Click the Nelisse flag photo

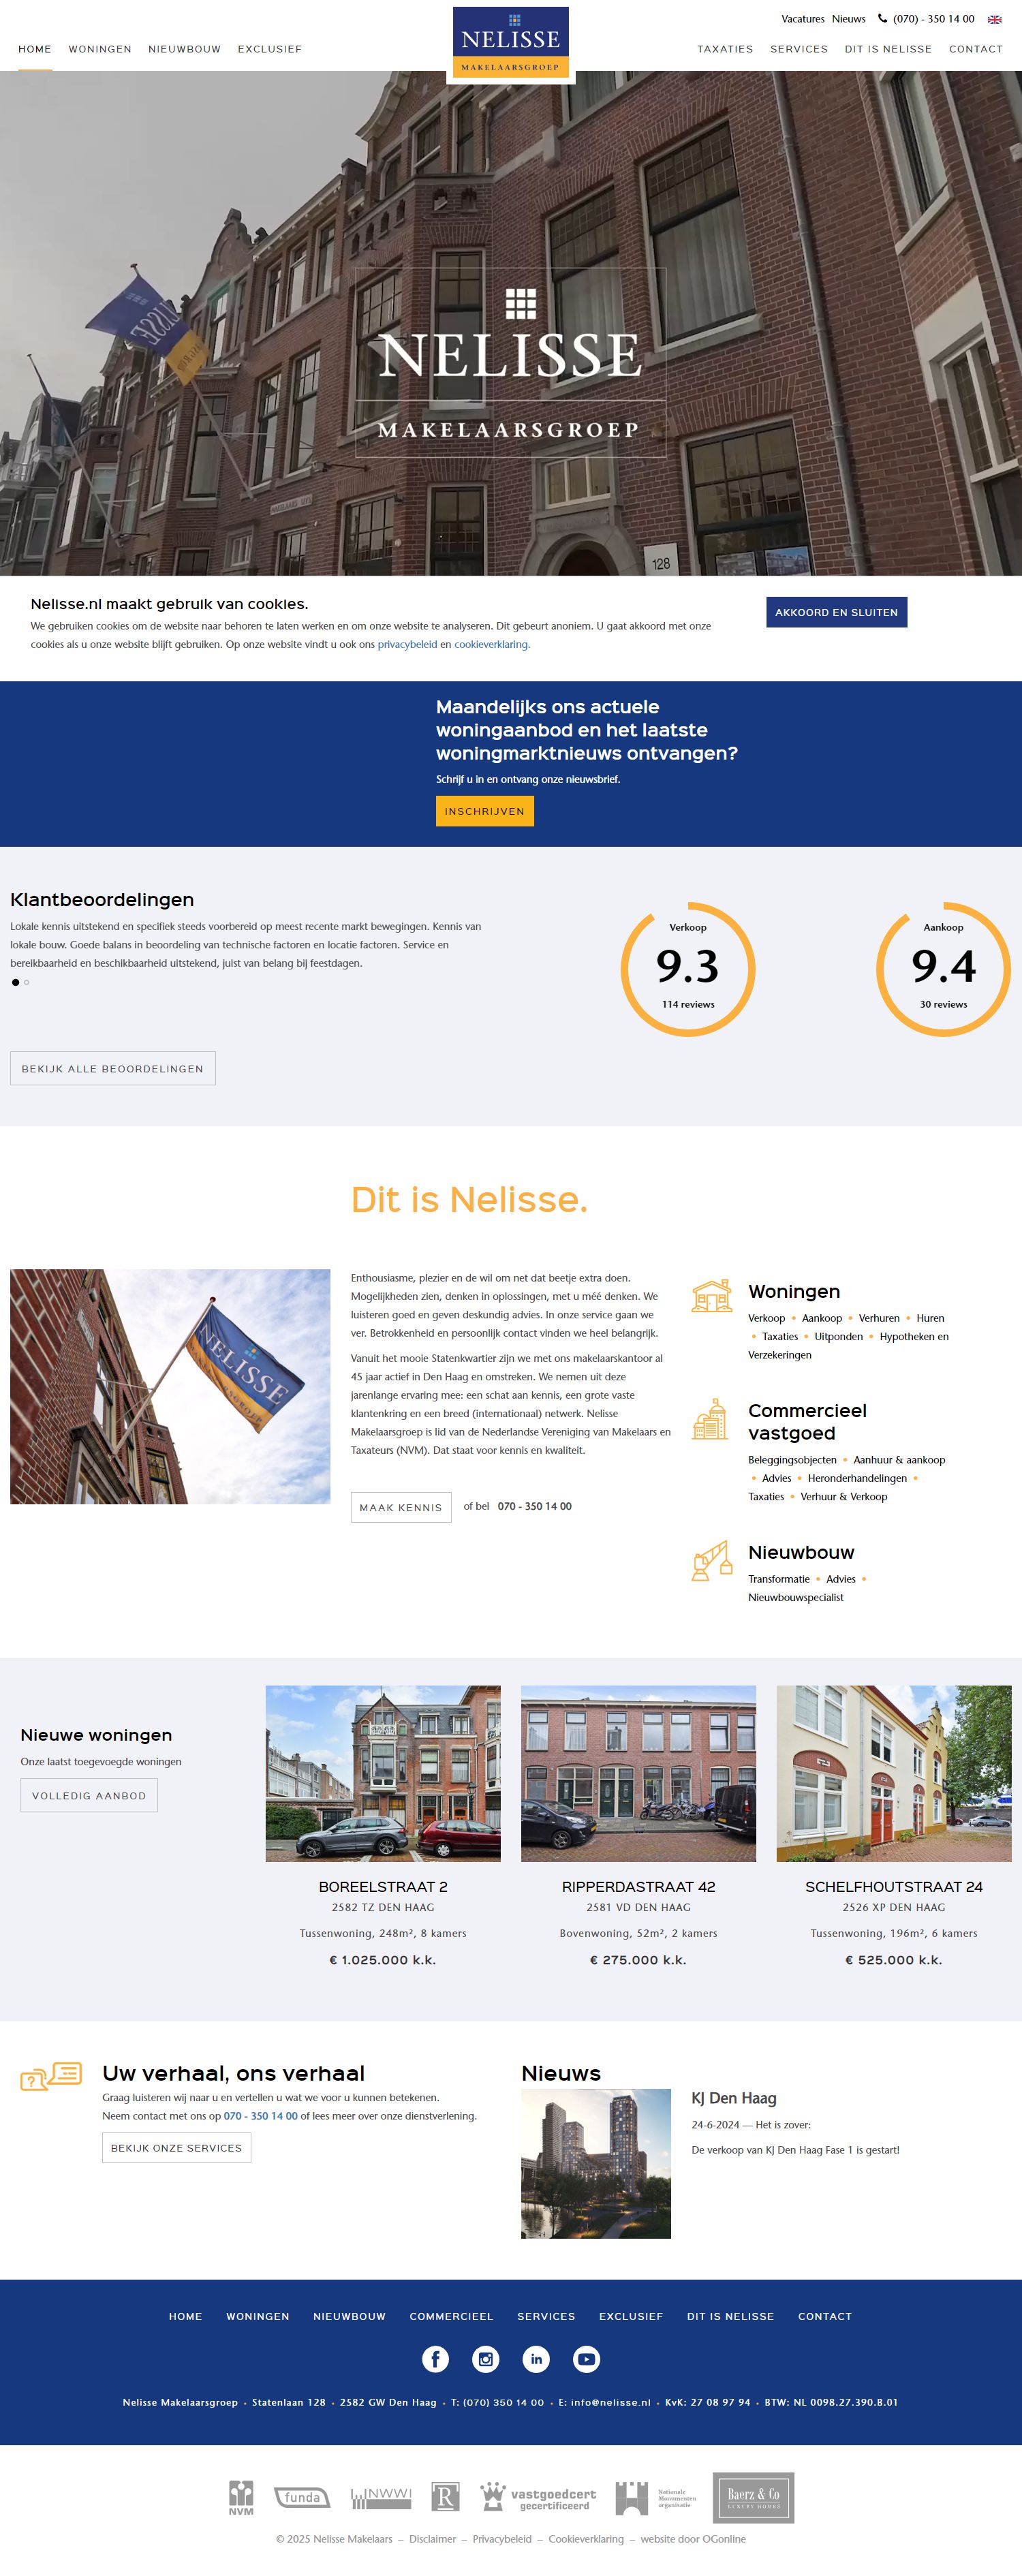click(170, 1386)
